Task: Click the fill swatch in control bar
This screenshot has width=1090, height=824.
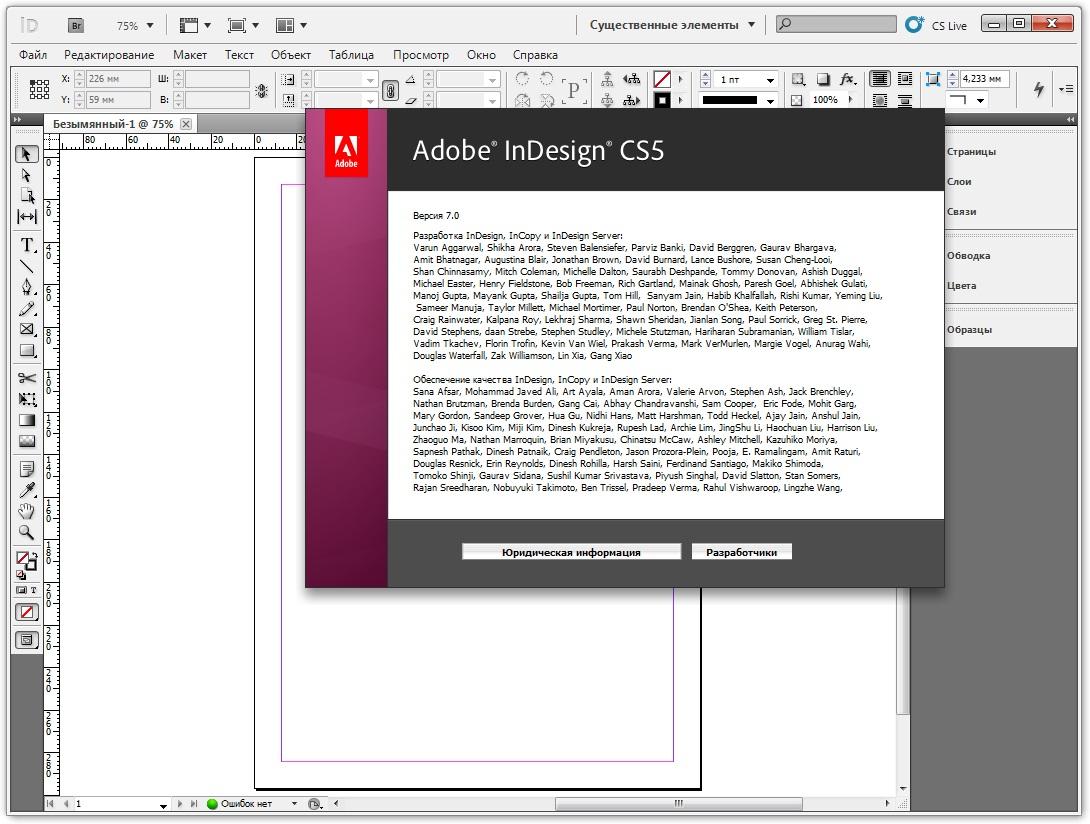Action: click(x=662, y=79)
